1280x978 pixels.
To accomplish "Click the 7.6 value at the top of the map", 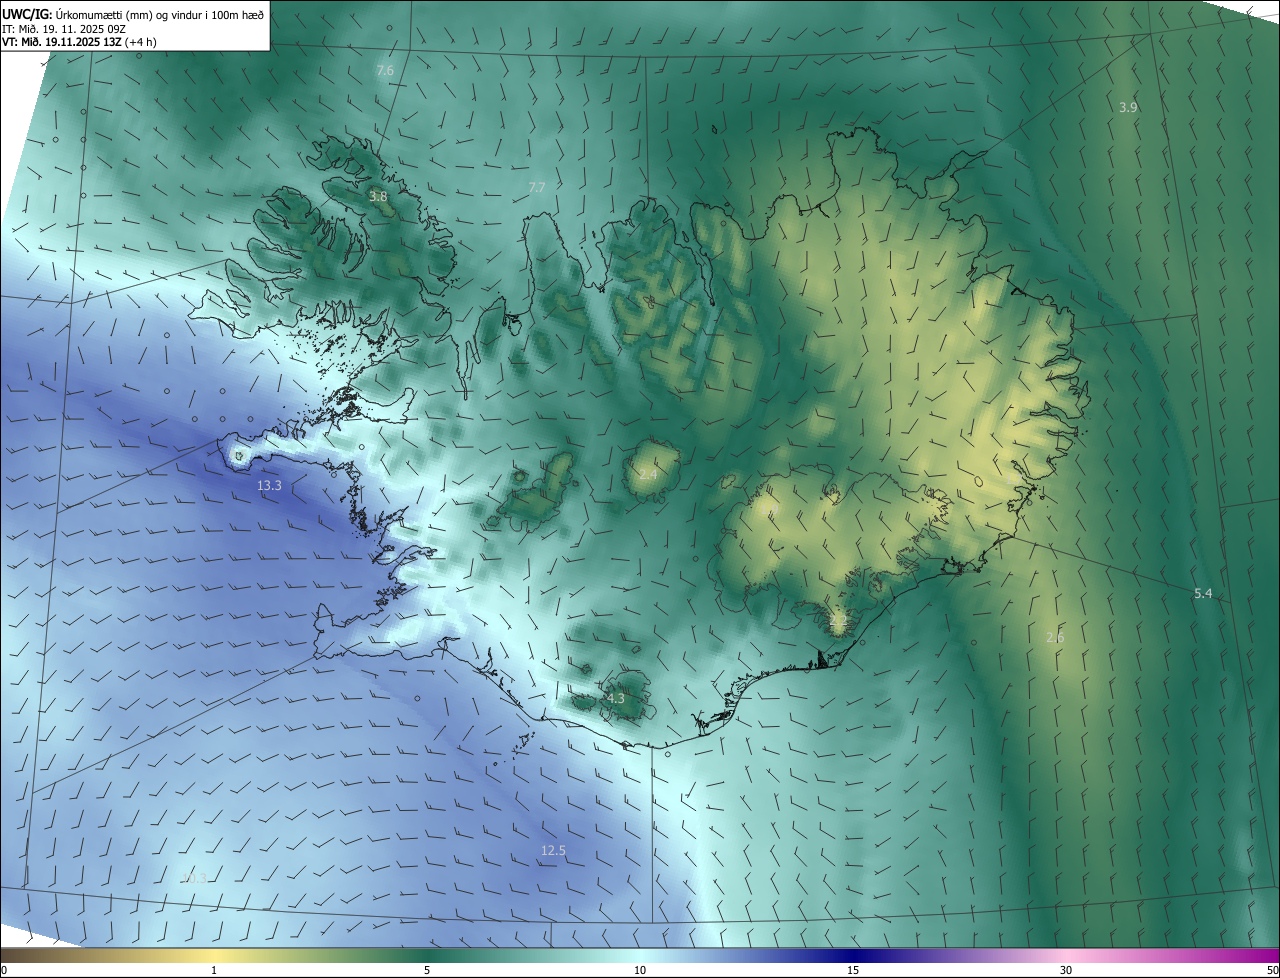I will [x=385, y=70].
